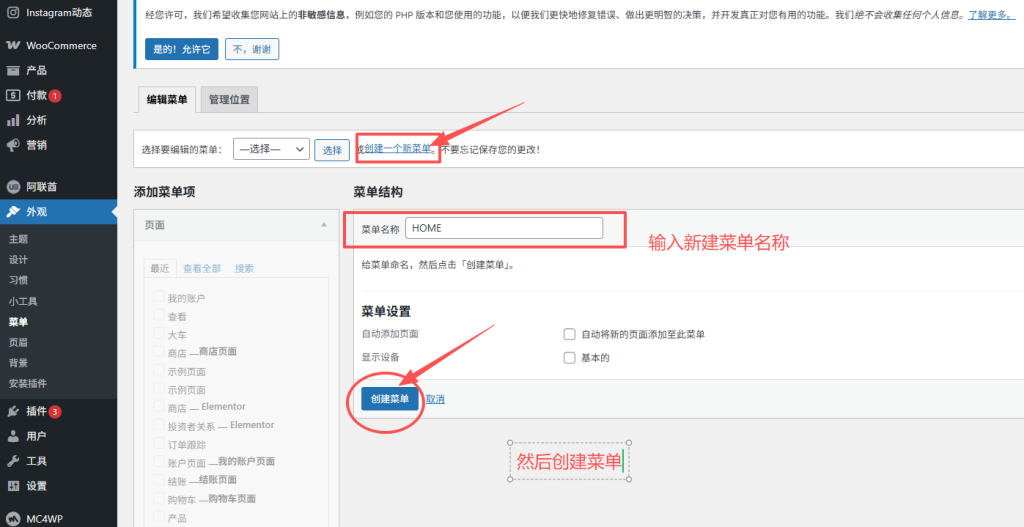The height and width of the screenshot is (527, 1024).
Task: Click the 插件 plug icon
Action: click(x=13, y=411)
